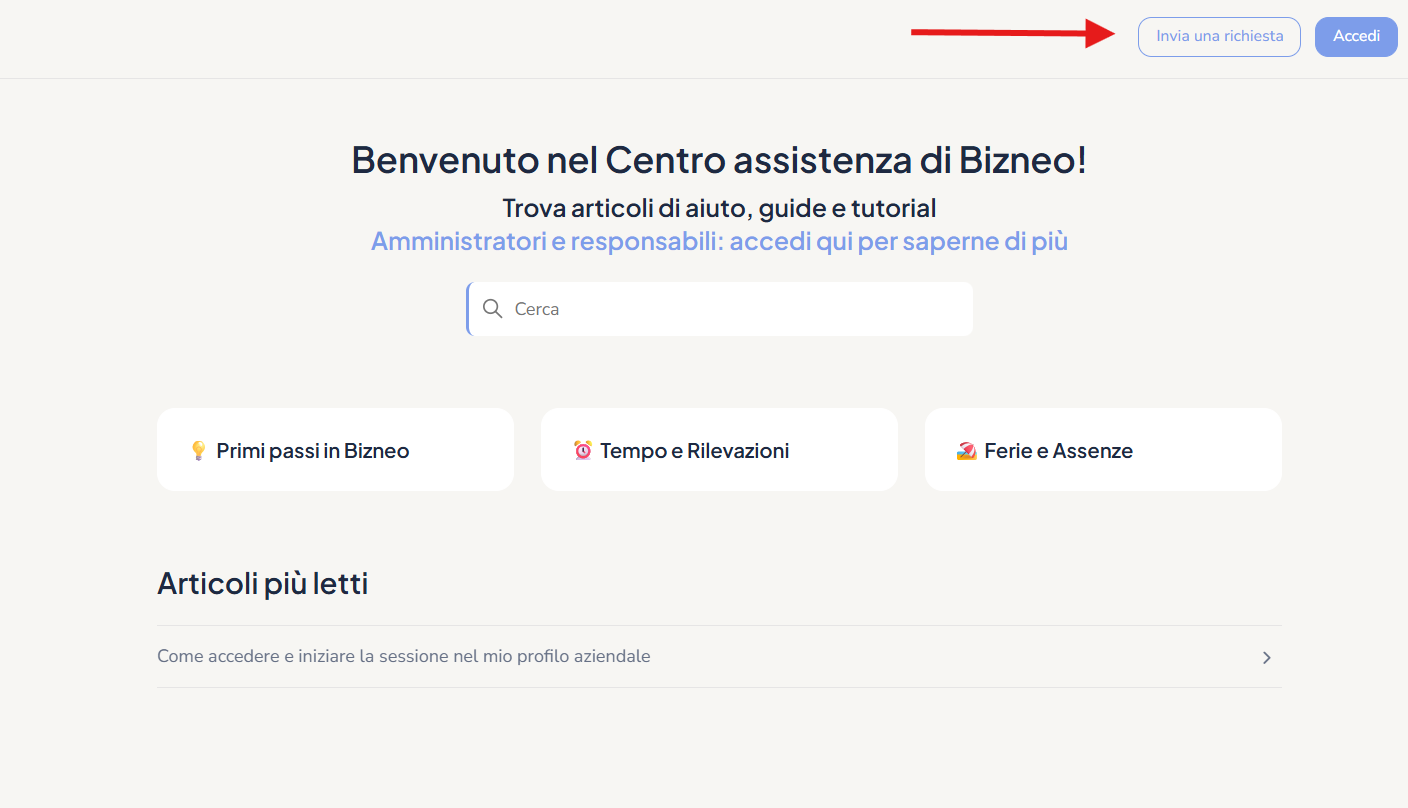This screenshot has height=808, width=1408.
Task: Click the beach umbrella icon
Action: point(966,451)
